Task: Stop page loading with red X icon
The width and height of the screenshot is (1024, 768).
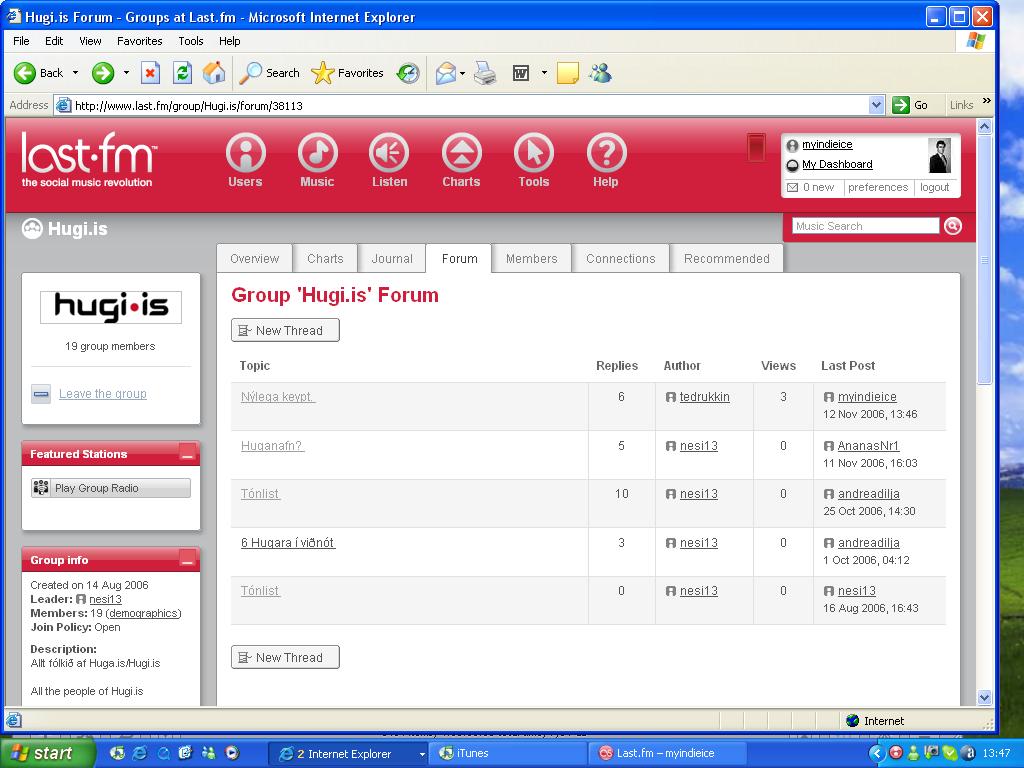Action: [x=150, y=72]
